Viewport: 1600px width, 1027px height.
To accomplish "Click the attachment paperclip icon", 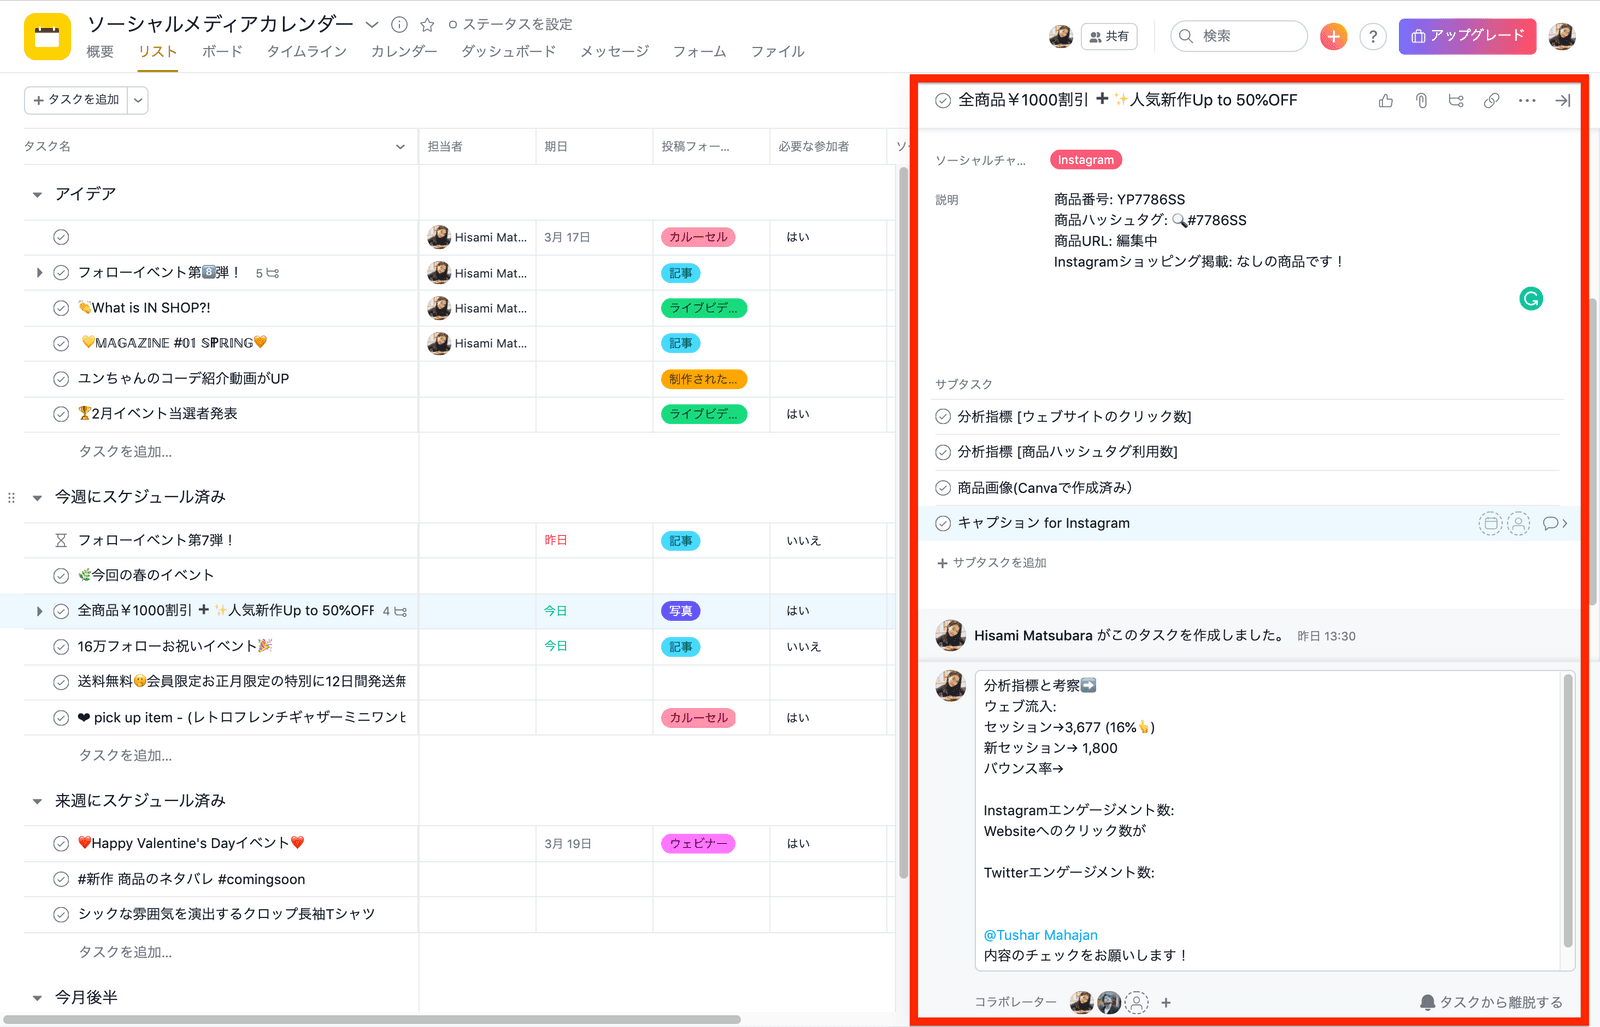I will tap(1421, 101).
